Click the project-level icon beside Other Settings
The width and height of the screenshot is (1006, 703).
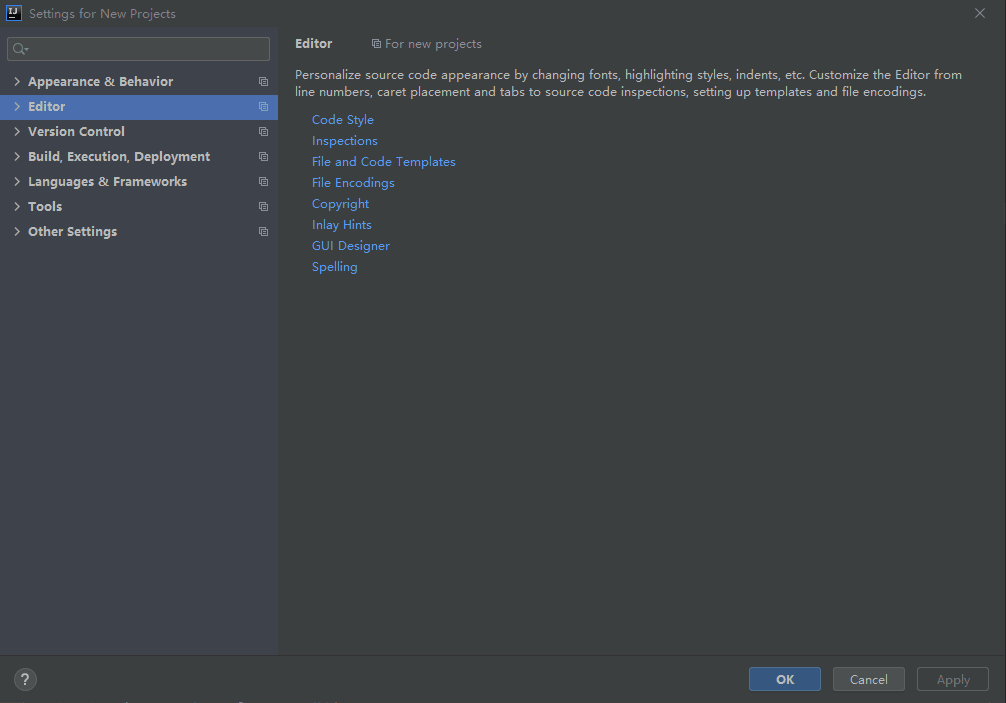point(263,232)
